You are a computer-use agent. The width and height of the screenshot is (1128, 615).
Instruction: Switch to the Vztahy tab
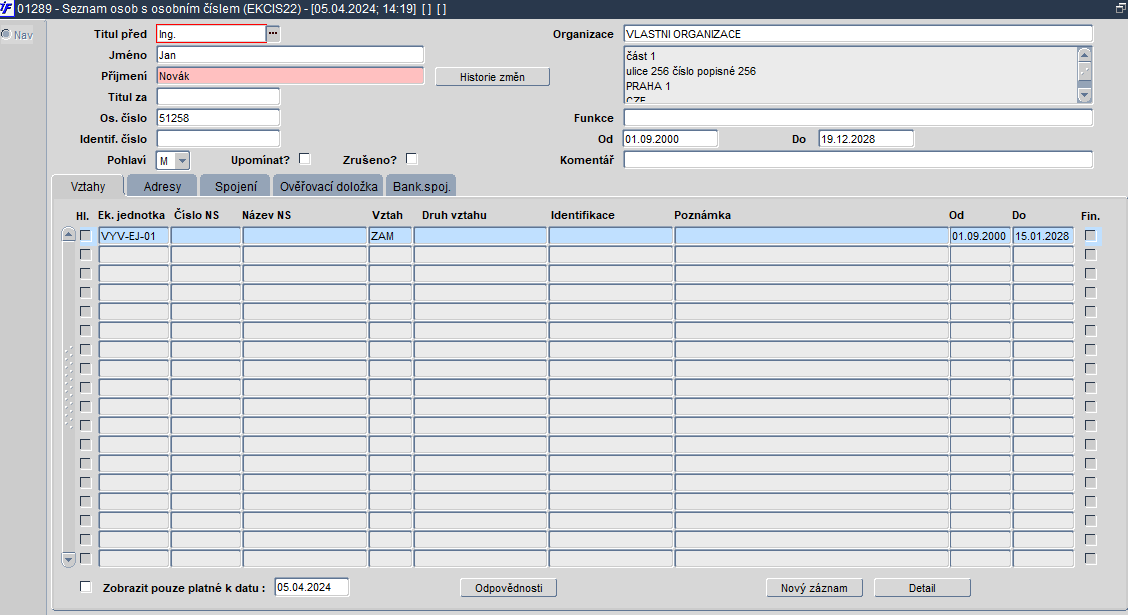(x=88, y=186)
